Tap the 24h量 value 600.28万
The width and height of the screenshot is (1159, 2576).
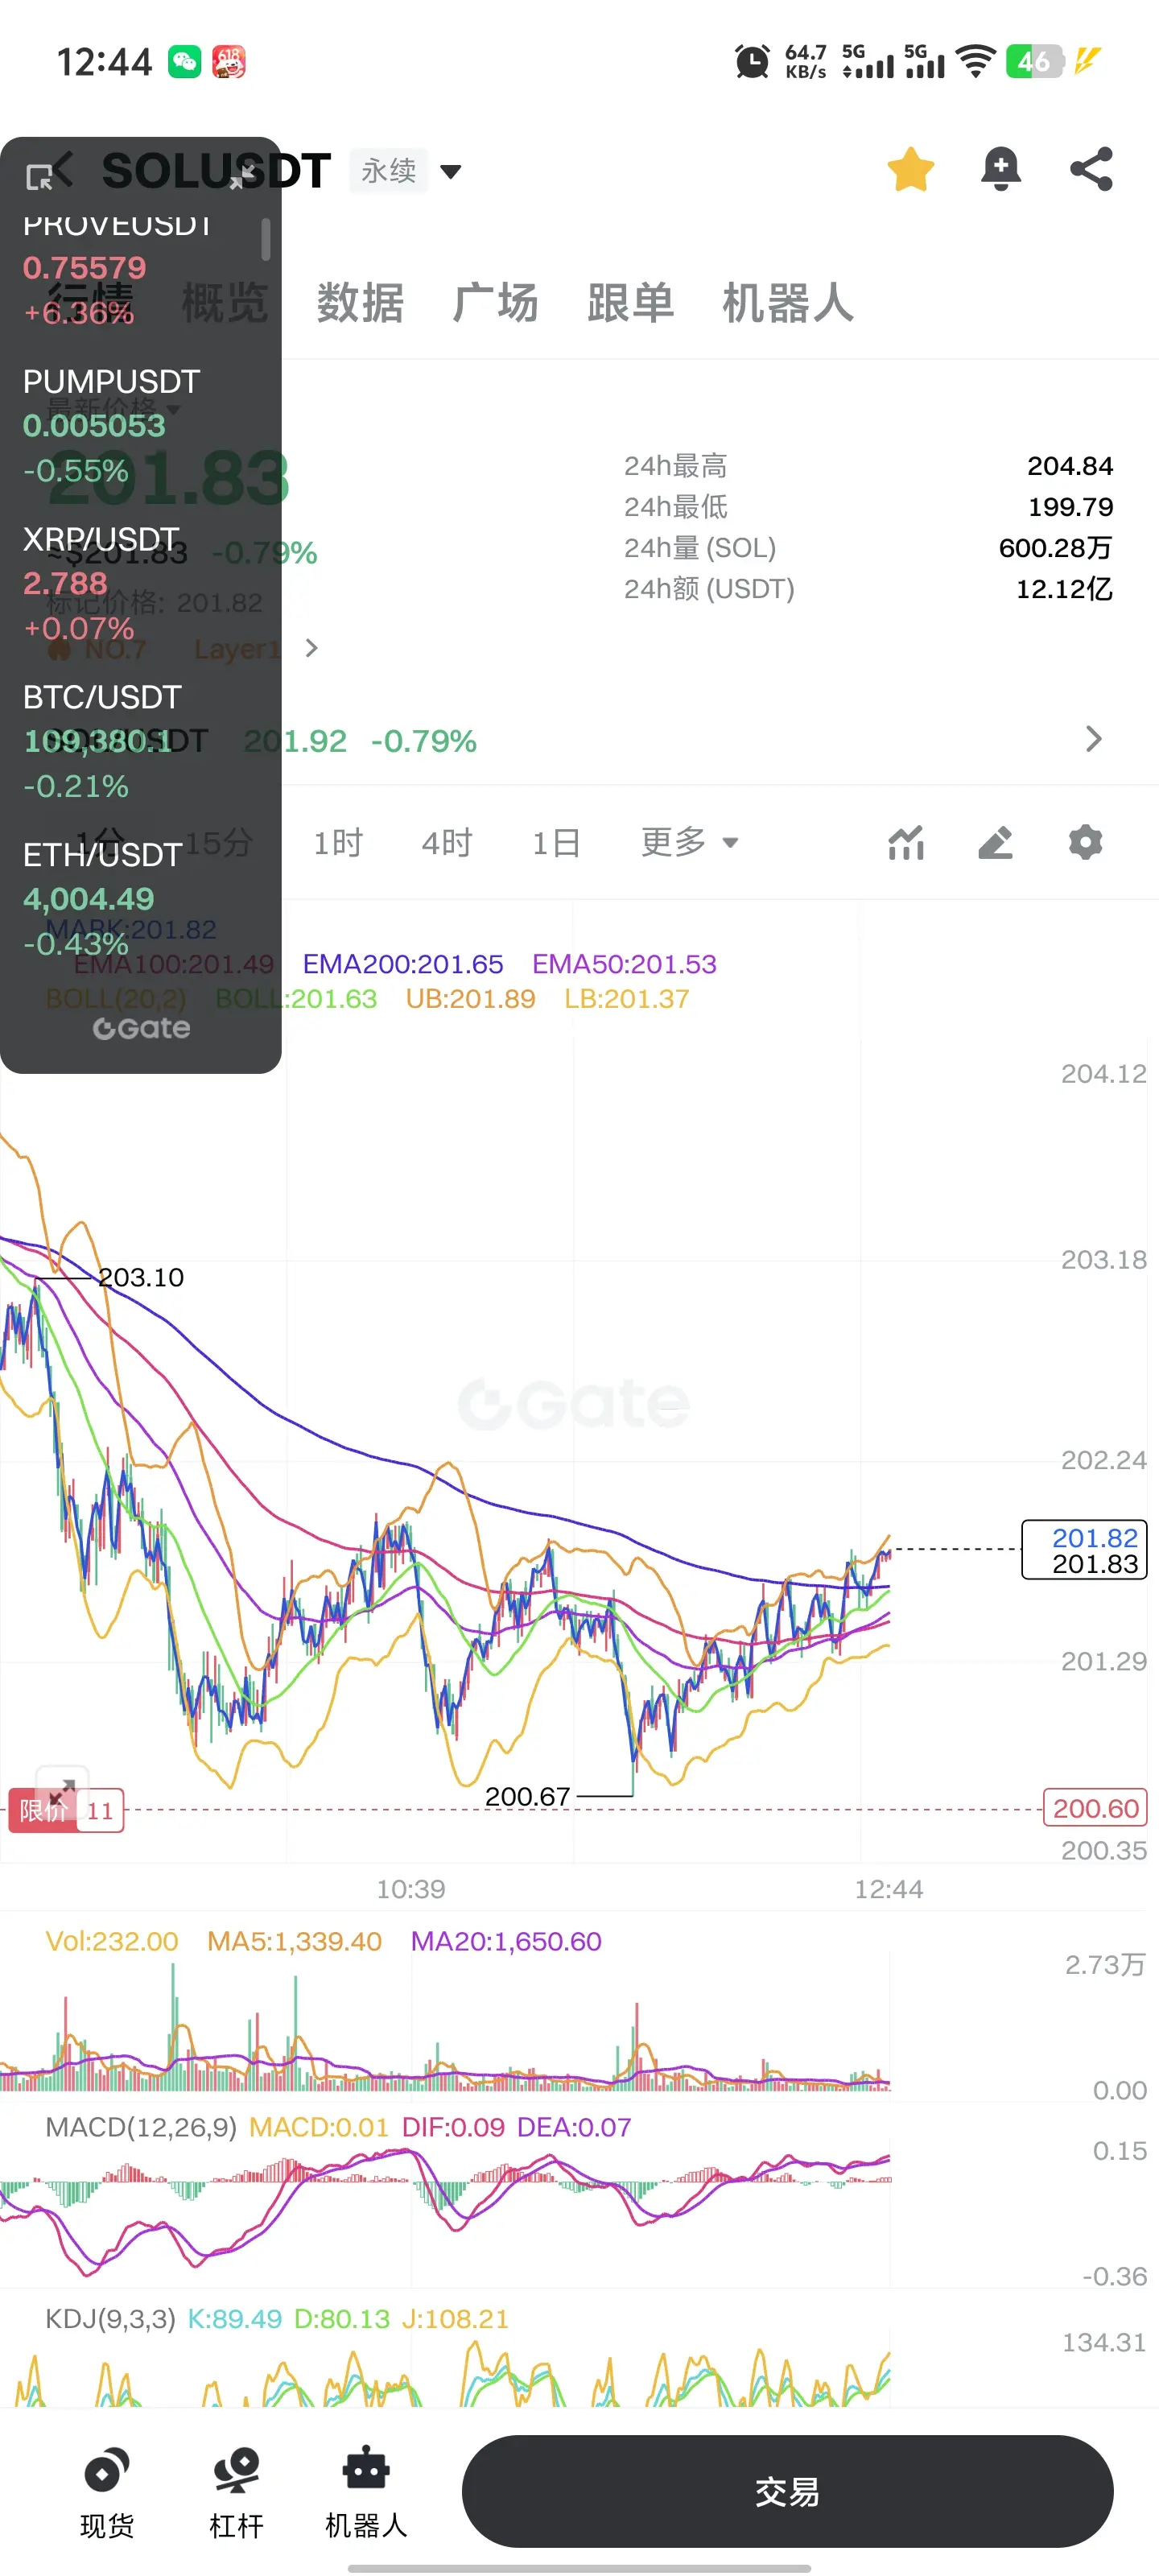[1055, 548]
